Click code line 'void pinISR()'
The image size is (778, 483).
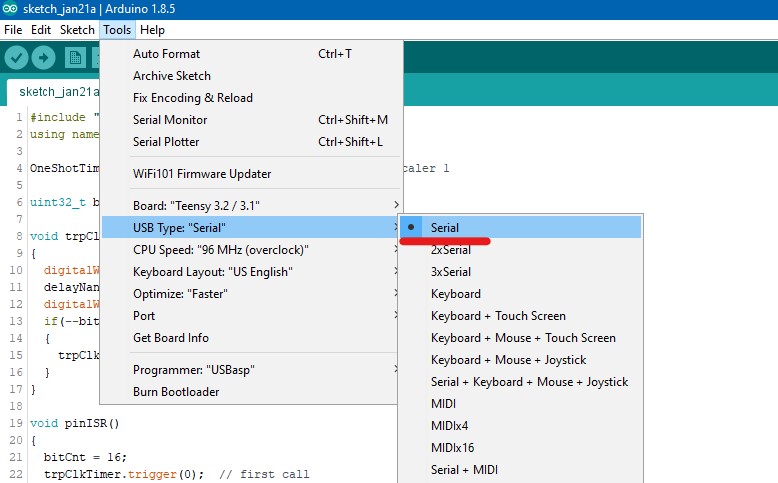pyautogui.click(x=74, y=423)
